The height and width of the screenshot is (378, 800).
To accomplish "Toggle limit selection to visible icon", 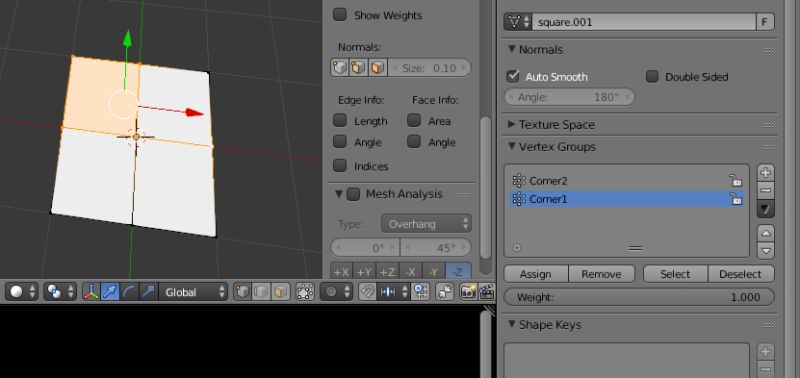I will coord(305,292).
